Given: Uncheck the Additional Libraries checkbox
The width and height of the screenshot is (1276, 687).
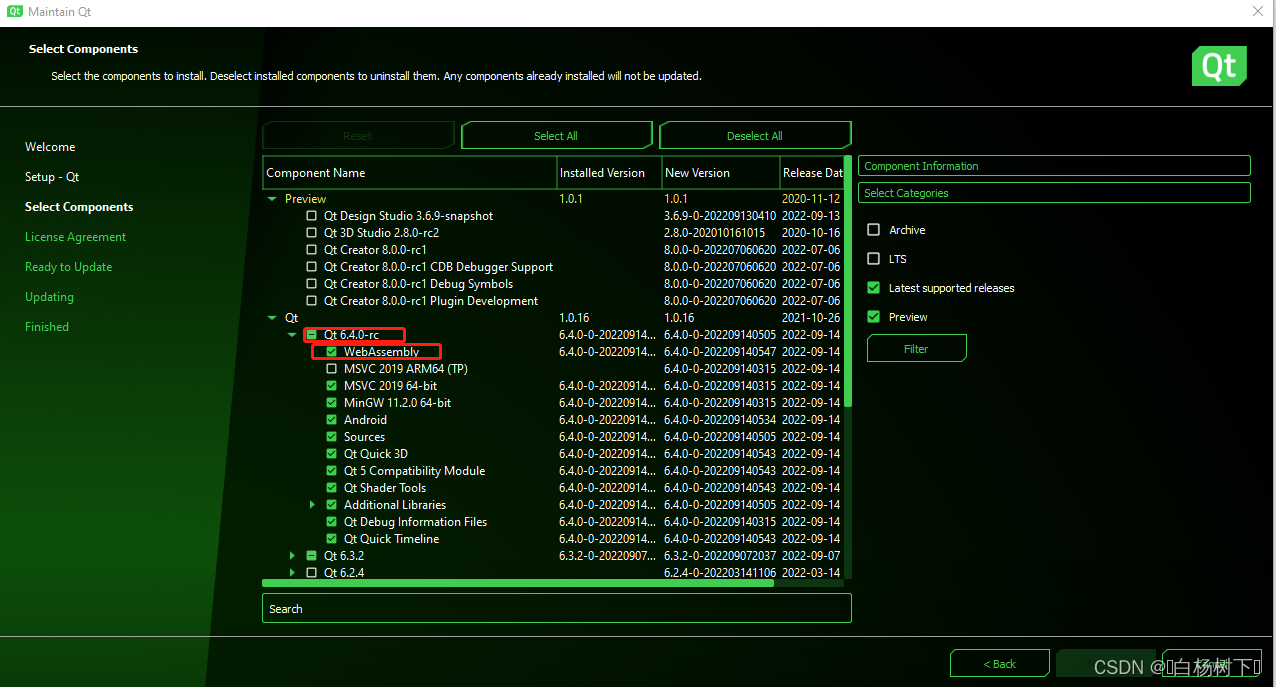Looking at the screenshot, I should pos(332,505).
